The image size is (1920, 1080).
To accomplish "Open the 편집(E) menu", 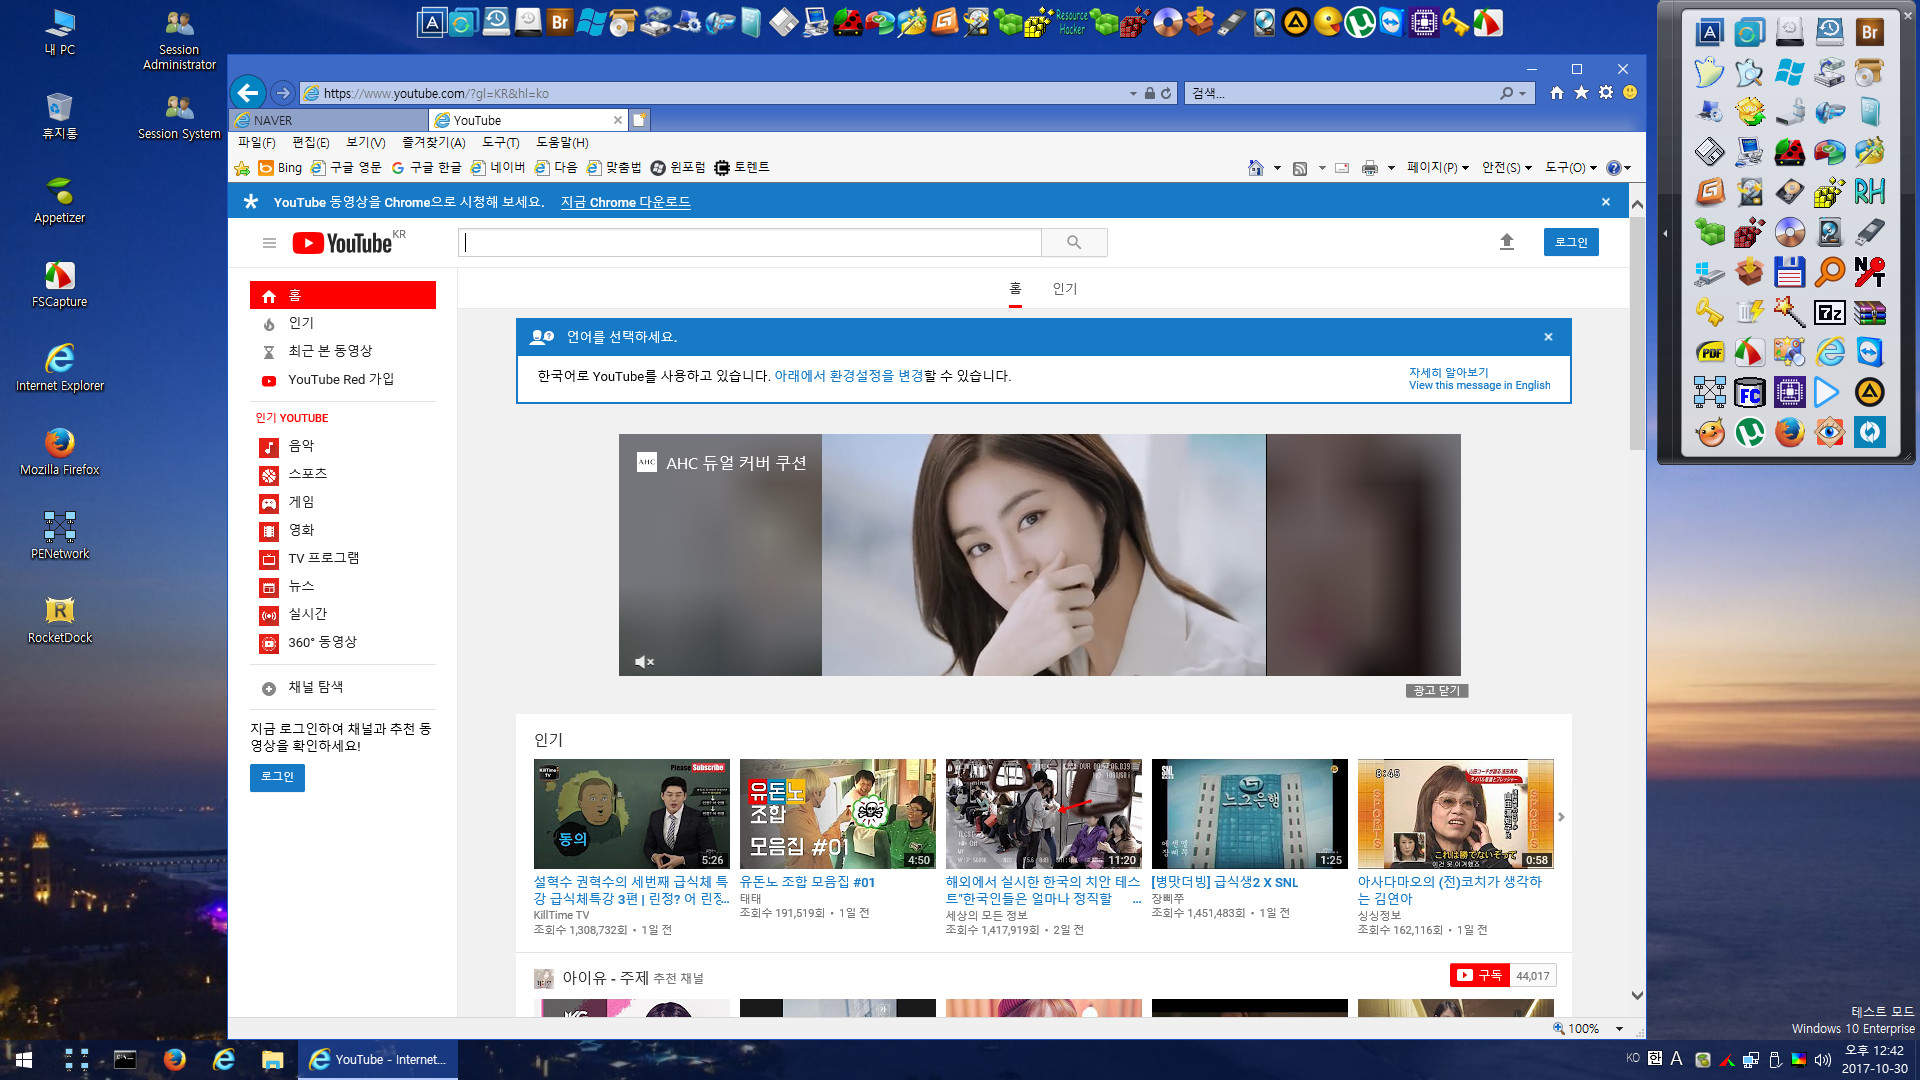I will click(311, 143).
